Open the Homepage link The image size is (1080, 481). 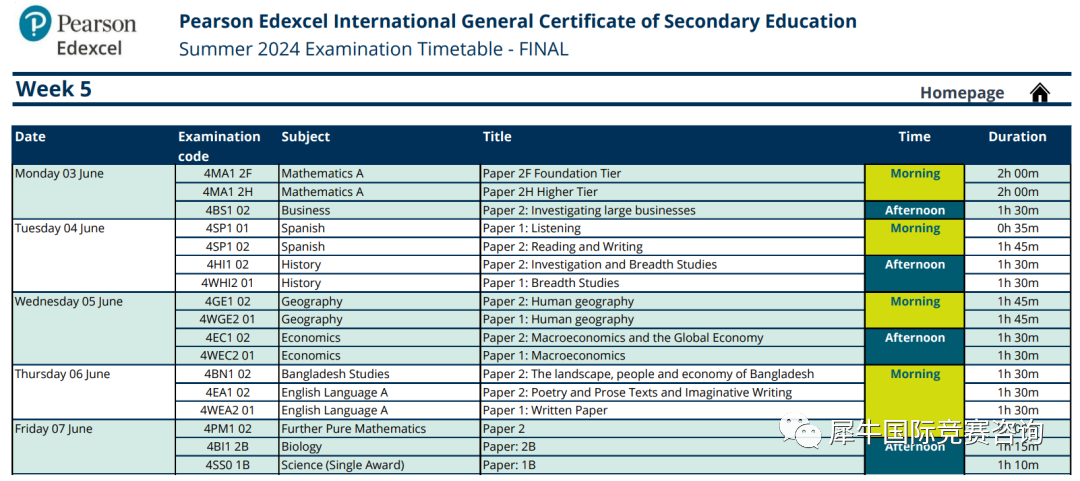tap(962, 93)
